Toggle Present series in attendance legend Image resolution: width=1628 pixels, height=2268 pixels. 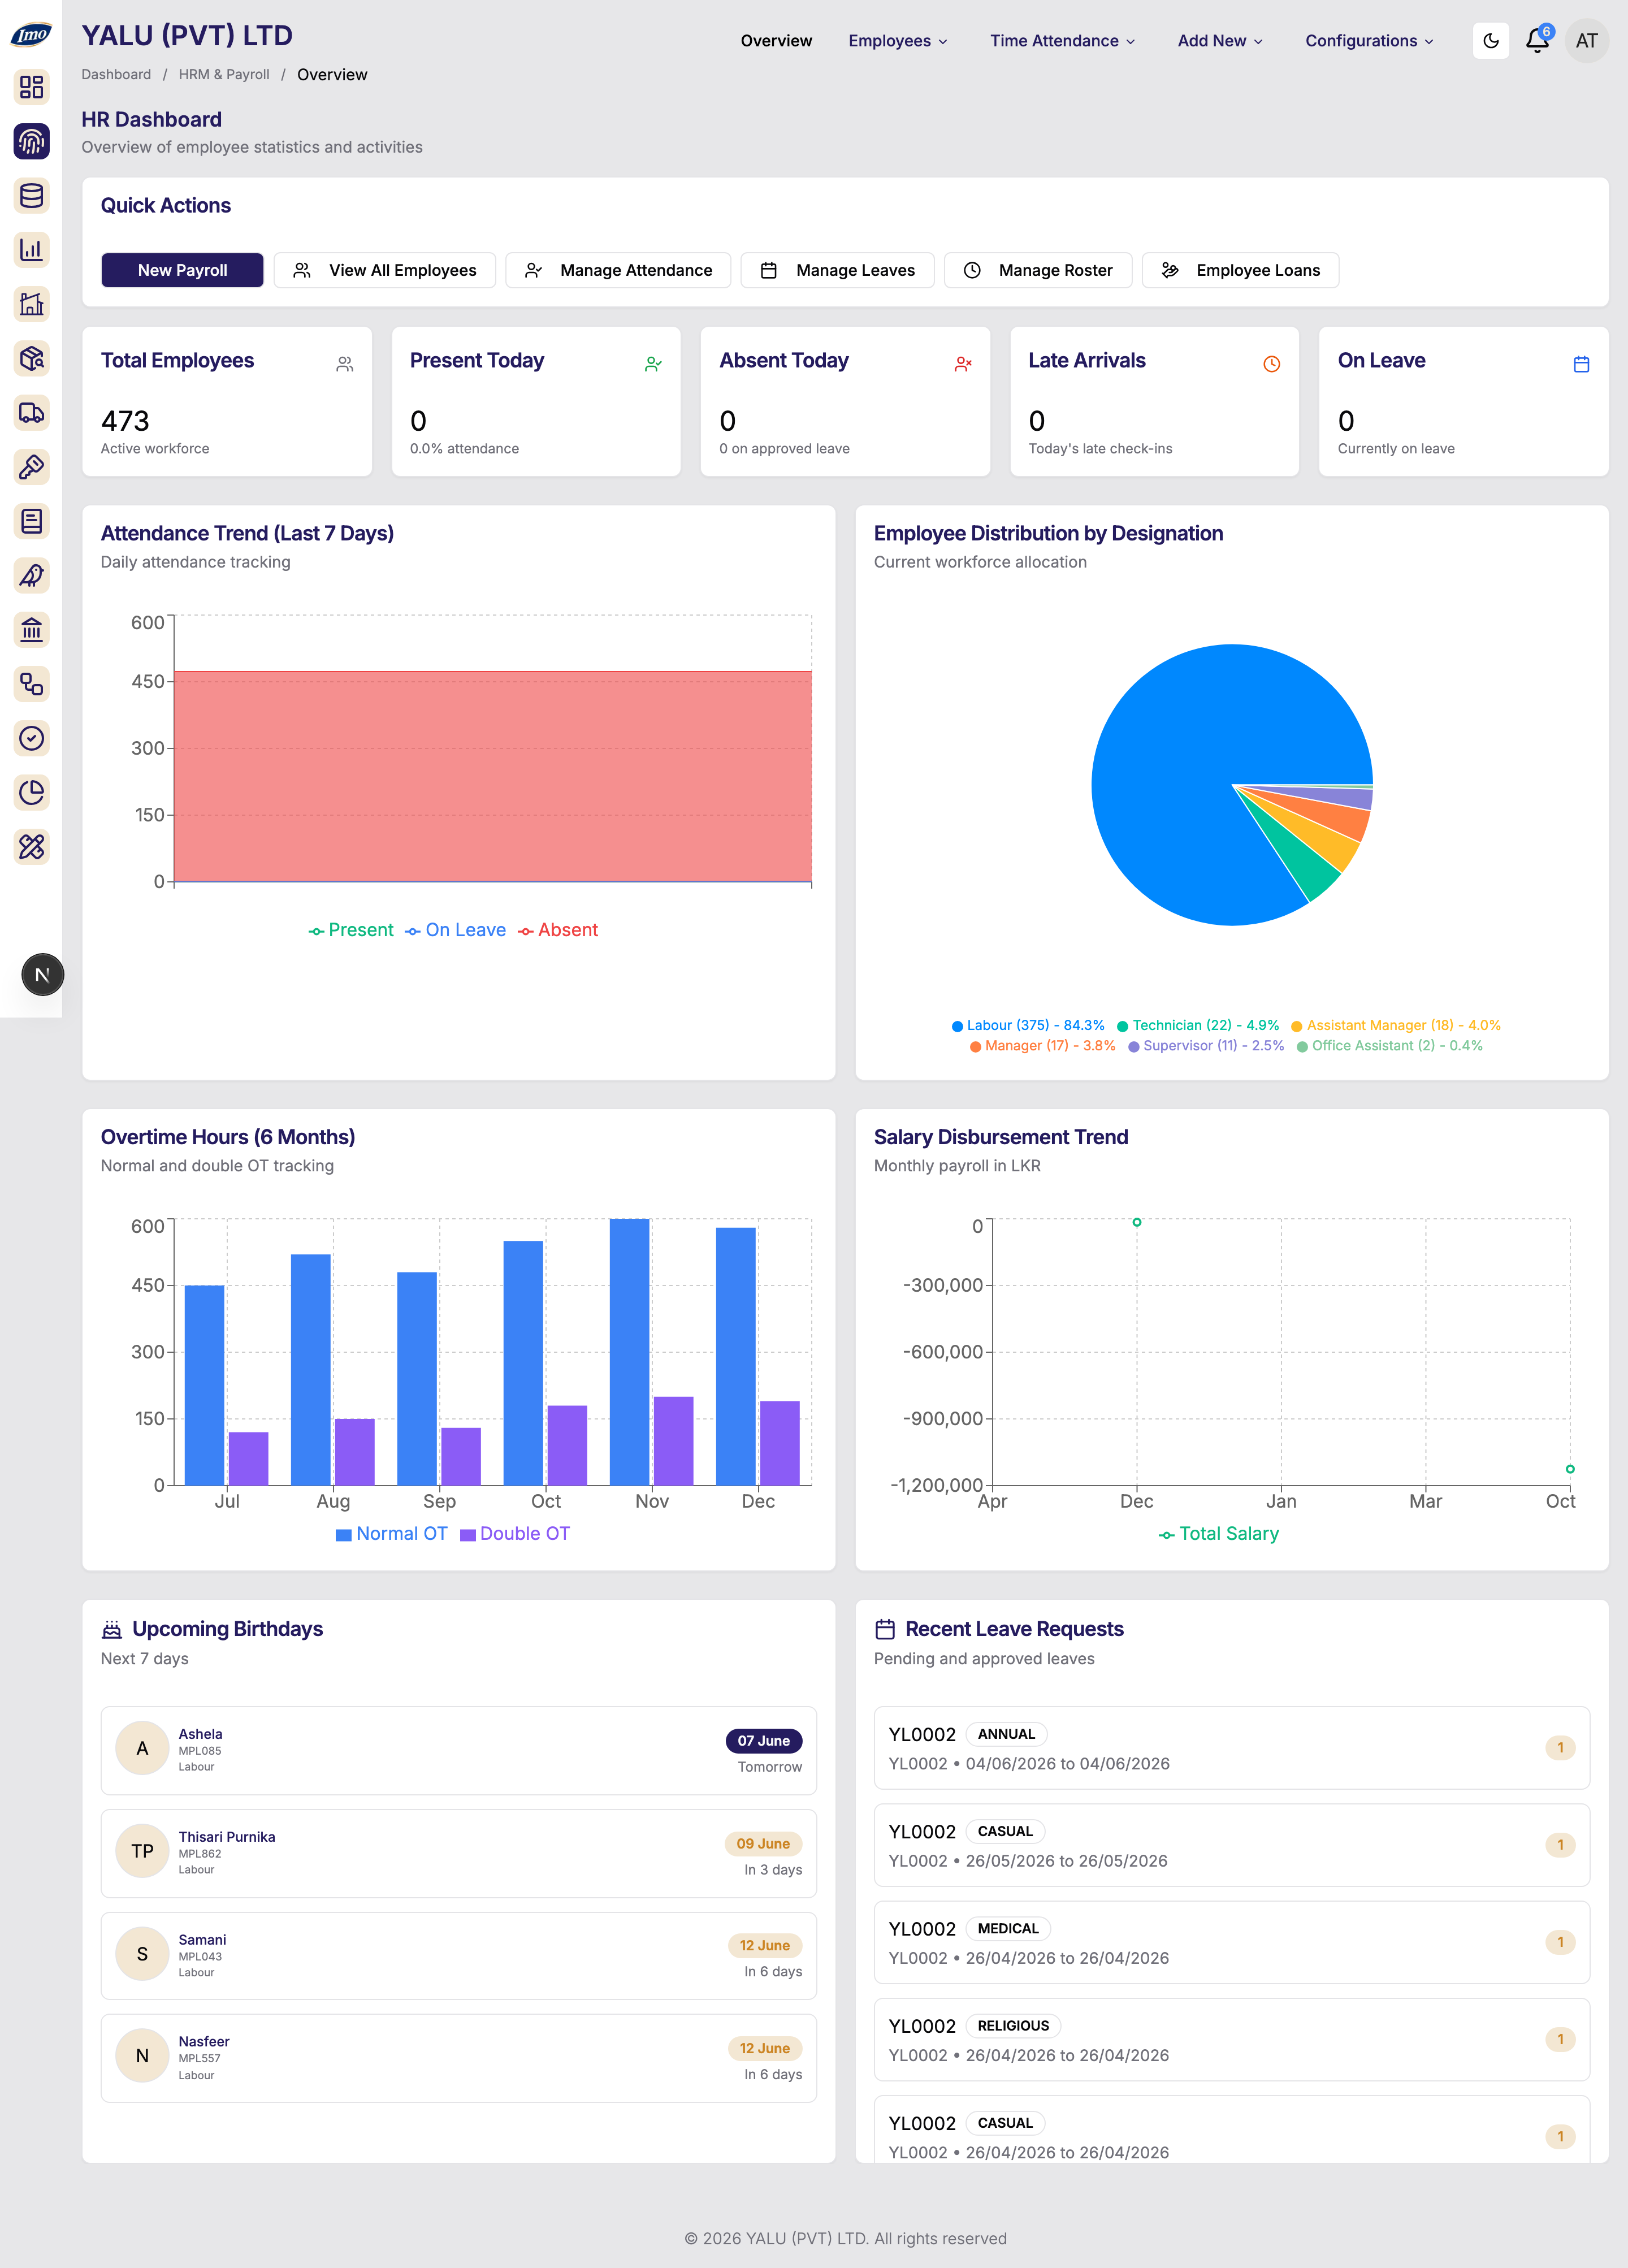click(x=351, y=930)
